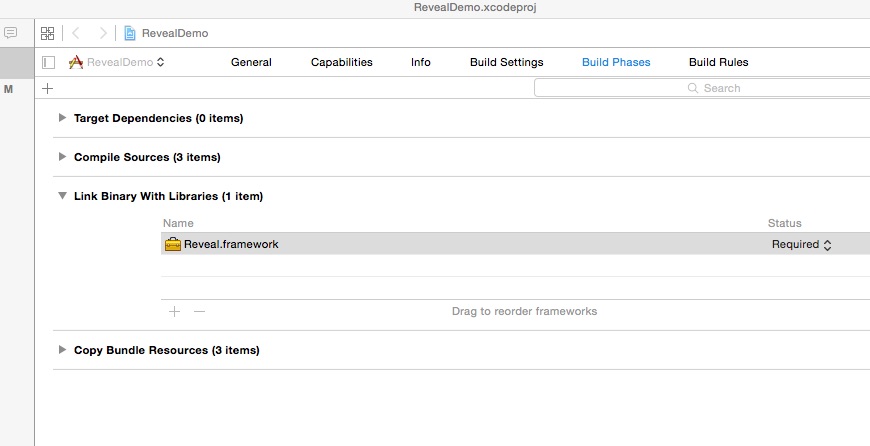
Task: Click Copy Bundle Resources (3 items) title
Action: click(166, 350)
